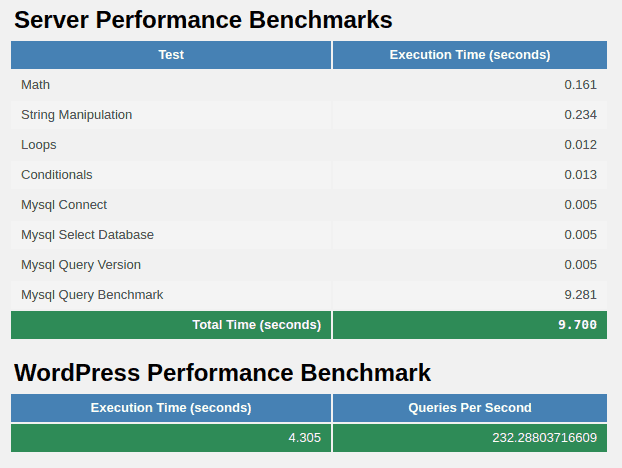622x468 pixels.
Task: Select the Mysql Connect row label
Action: click(x=64, y=205)
